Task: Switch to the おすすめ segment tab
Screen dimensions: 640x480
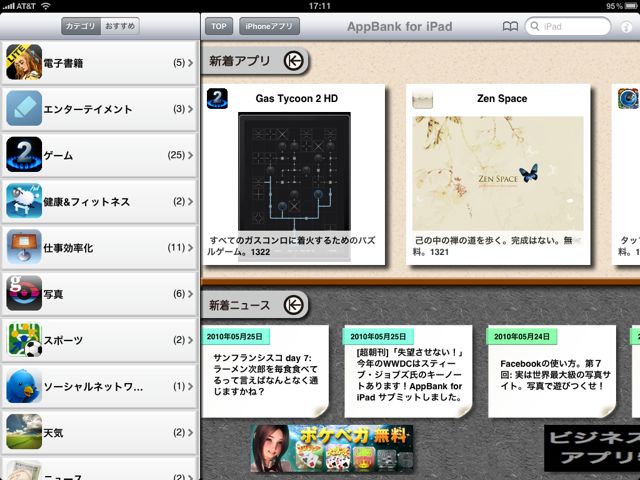Action: tap(120, 26)
